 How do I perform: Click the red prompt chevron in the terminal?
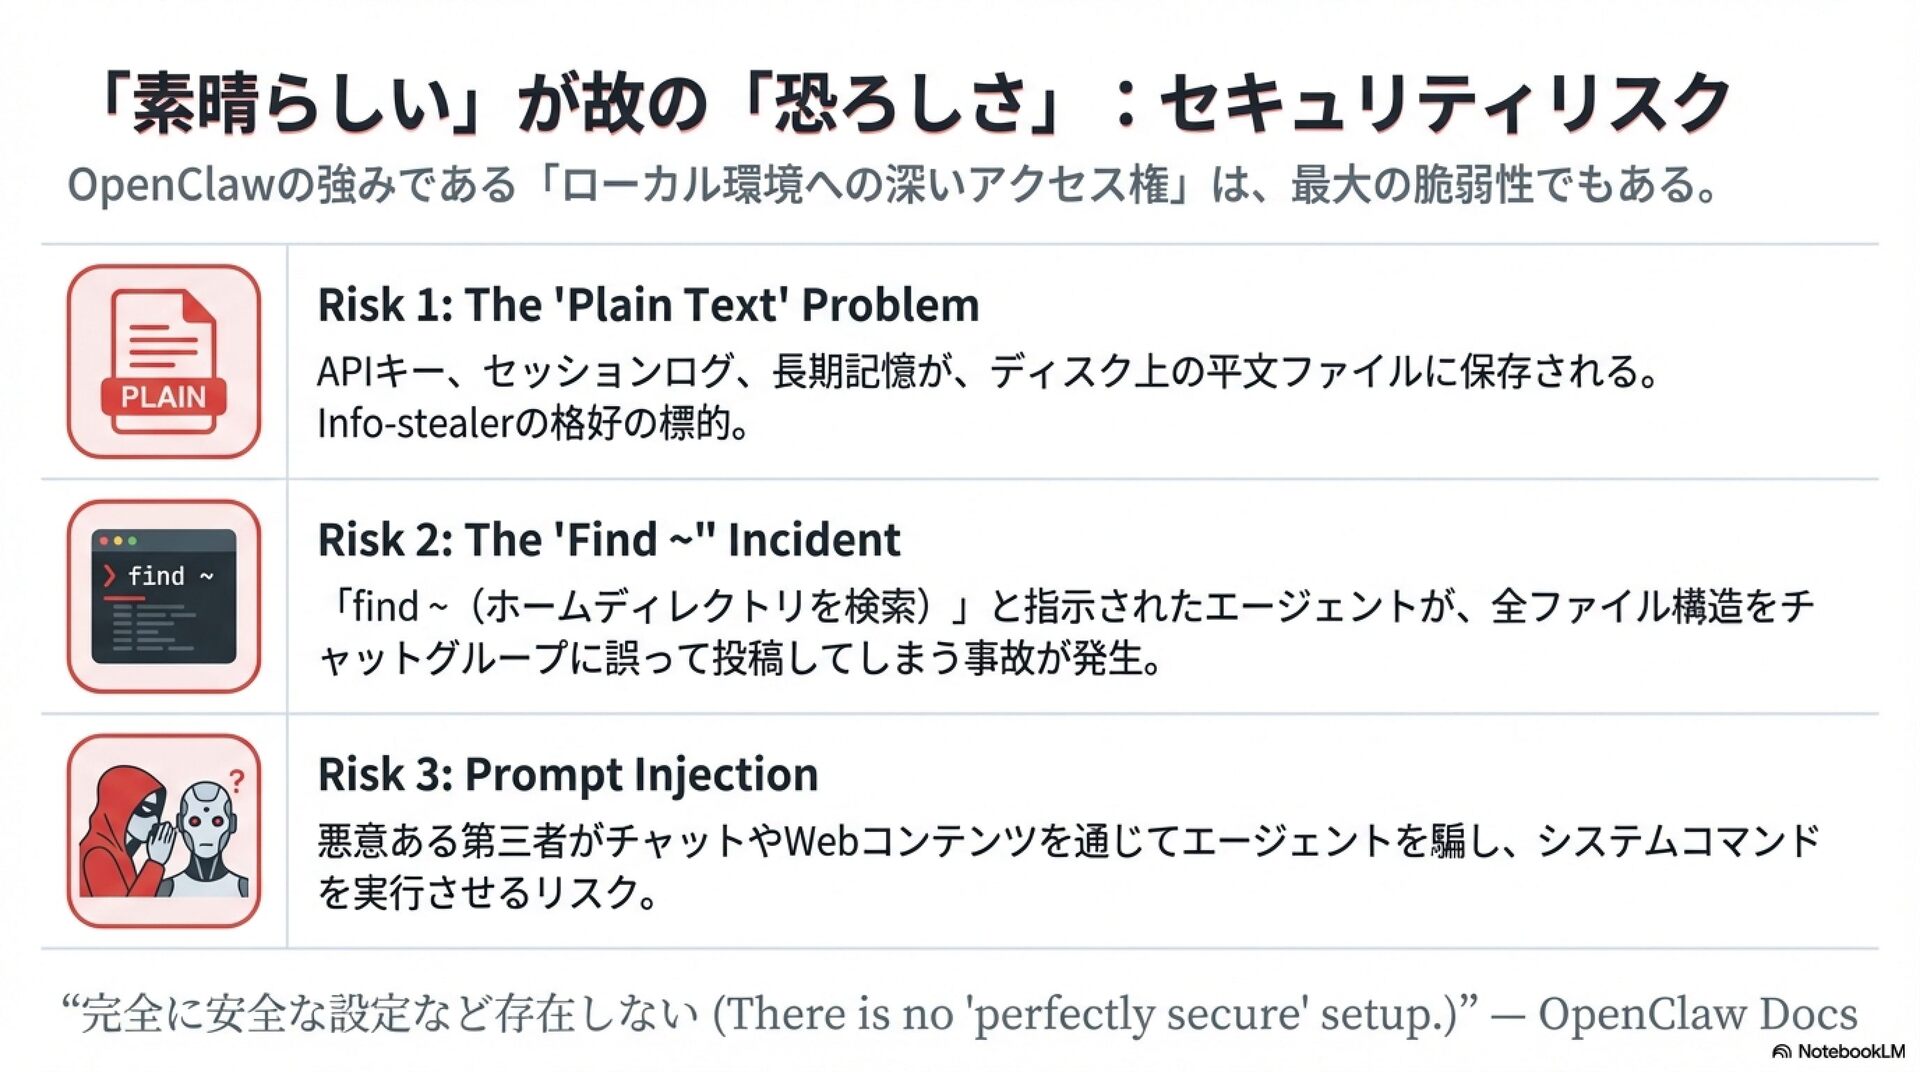[x=109, y=576]
